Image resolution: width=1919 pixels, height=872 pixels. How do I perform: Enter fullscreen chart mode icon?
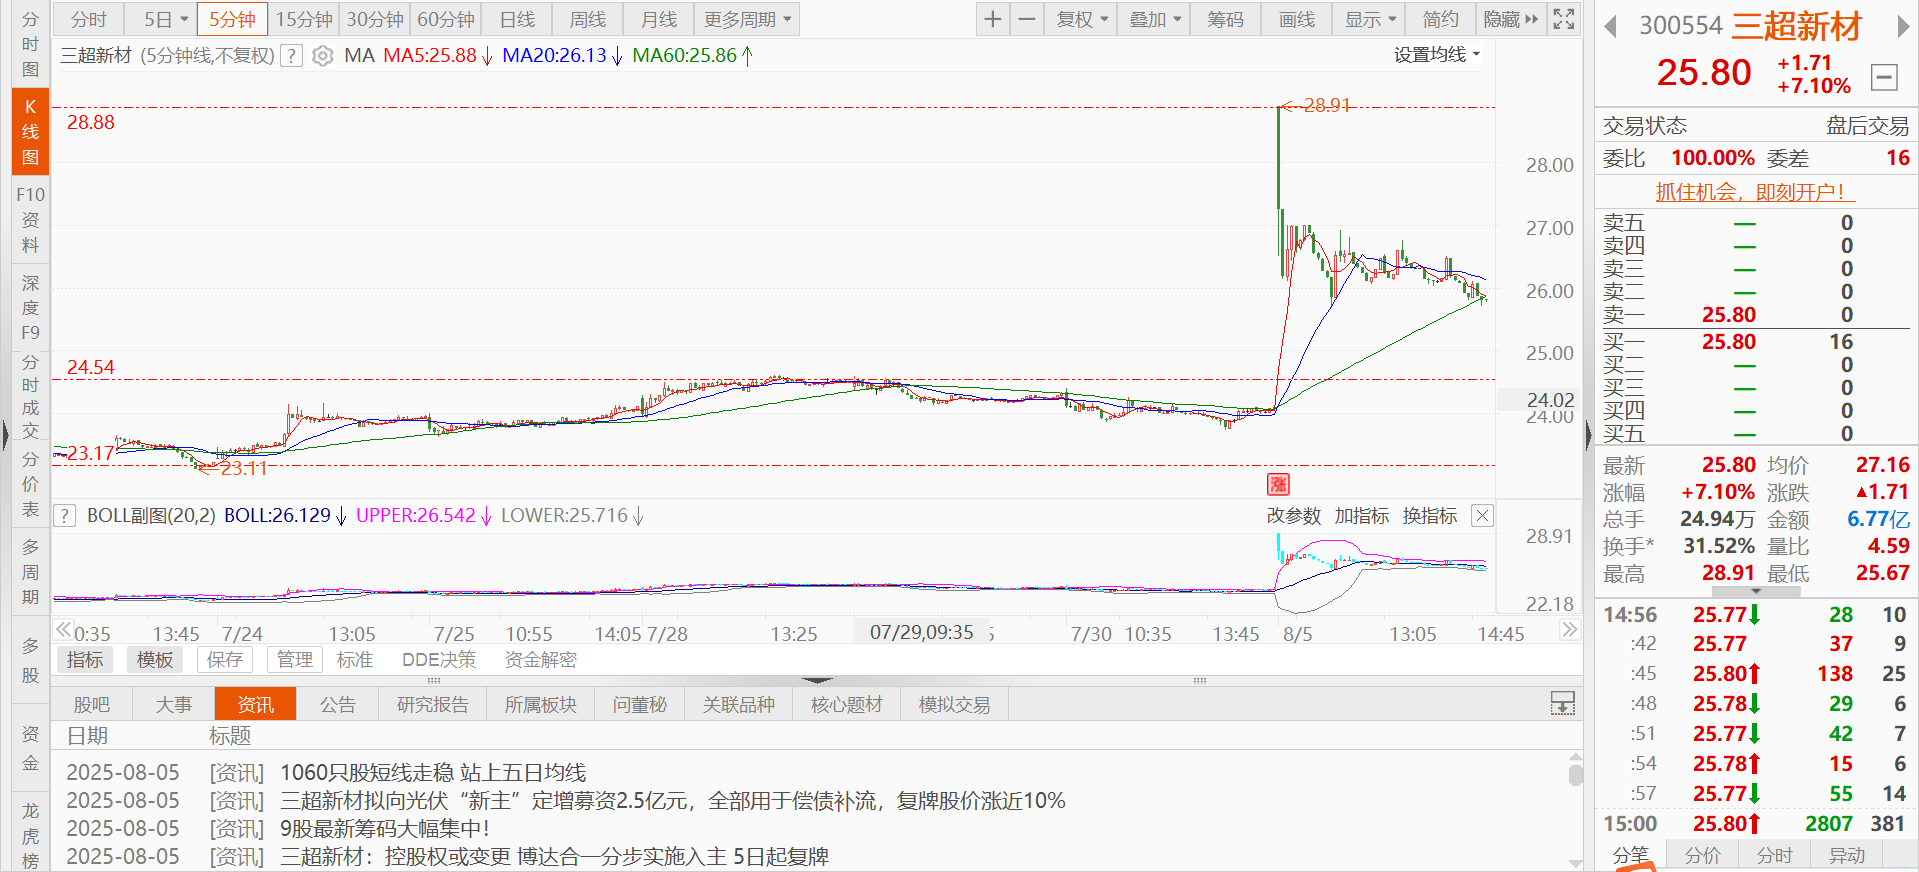click(x=1564, y=19)
